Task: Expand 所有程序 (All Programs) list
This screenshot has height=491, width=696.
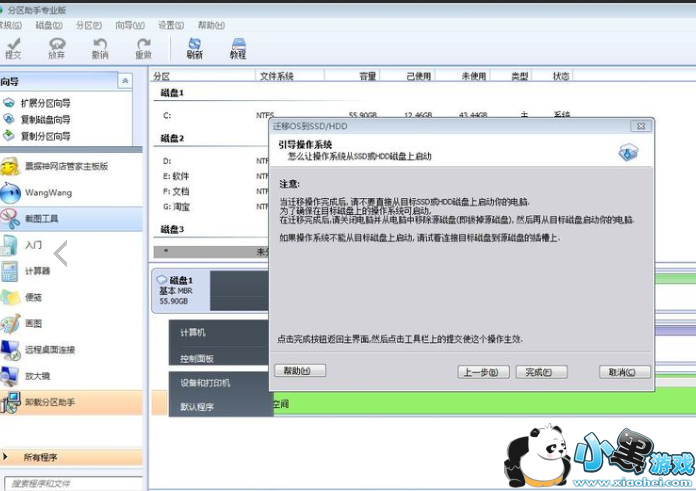Action: click(x=71, y=457)
